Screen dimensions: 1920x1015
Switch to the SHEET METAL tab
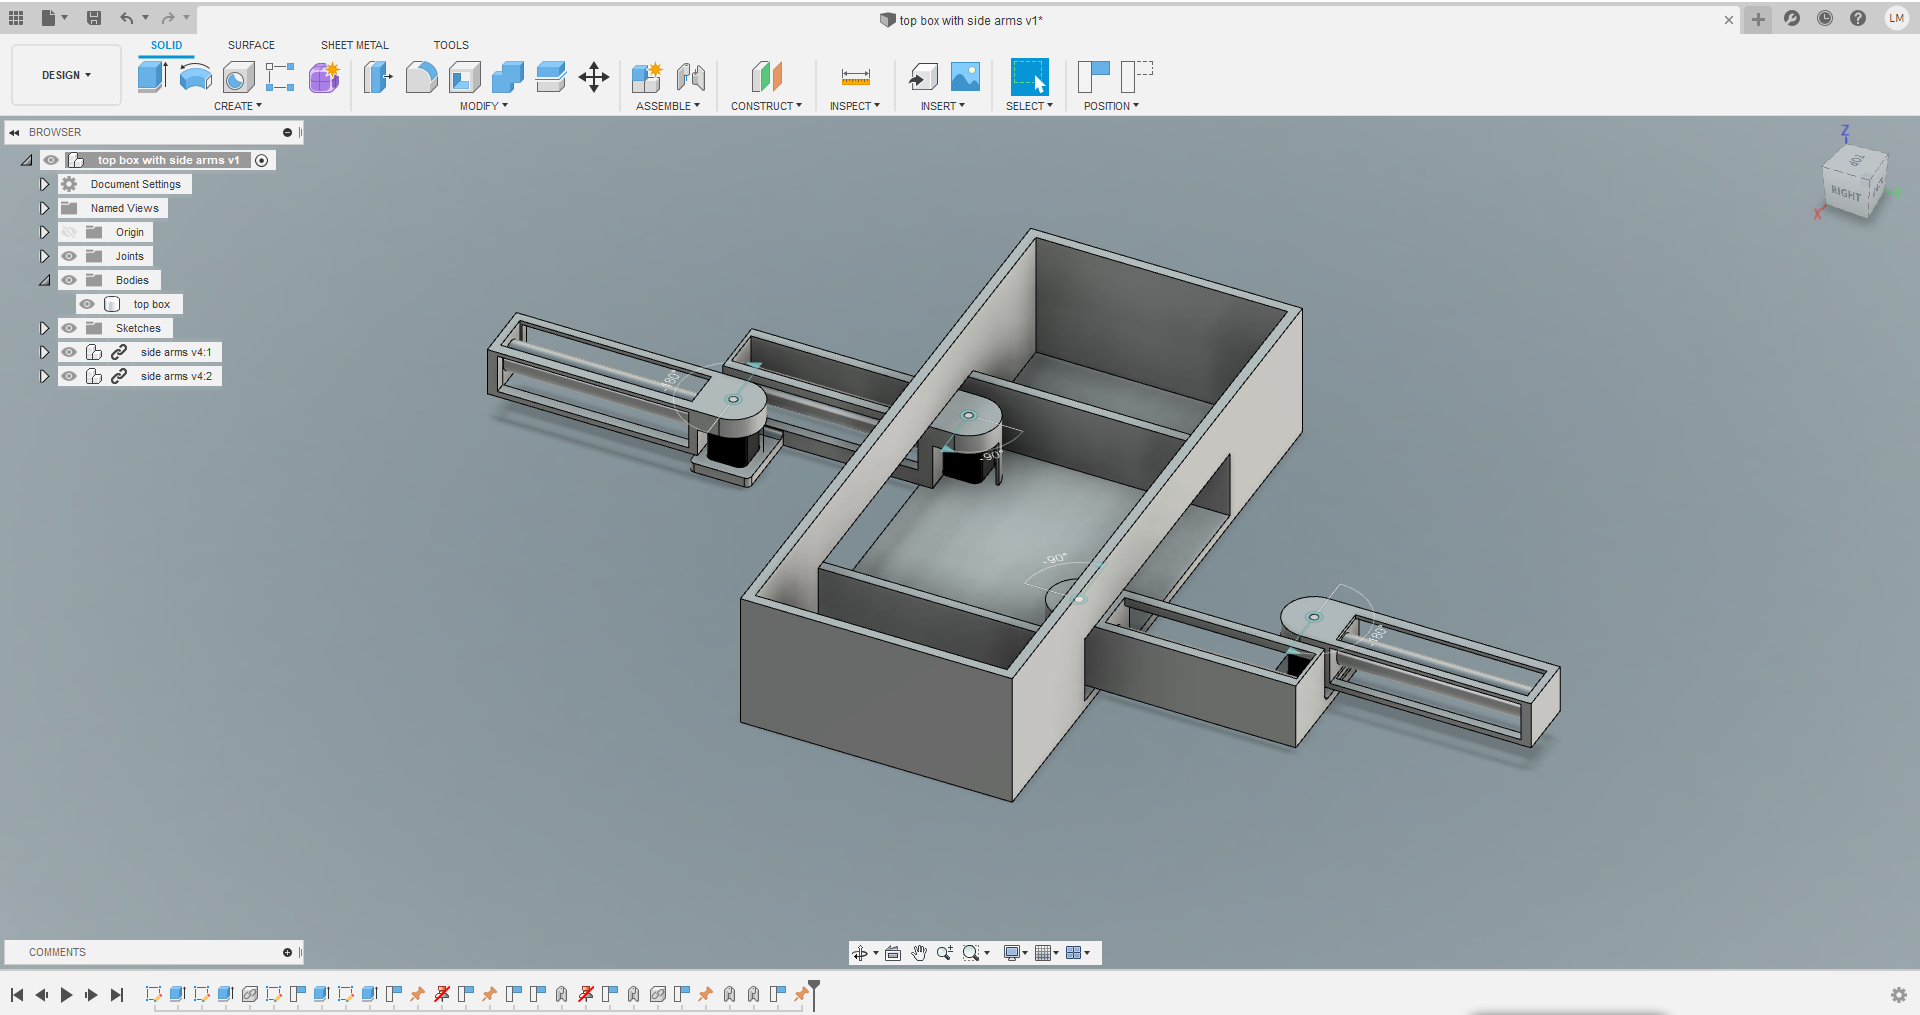tap(355, 45)
